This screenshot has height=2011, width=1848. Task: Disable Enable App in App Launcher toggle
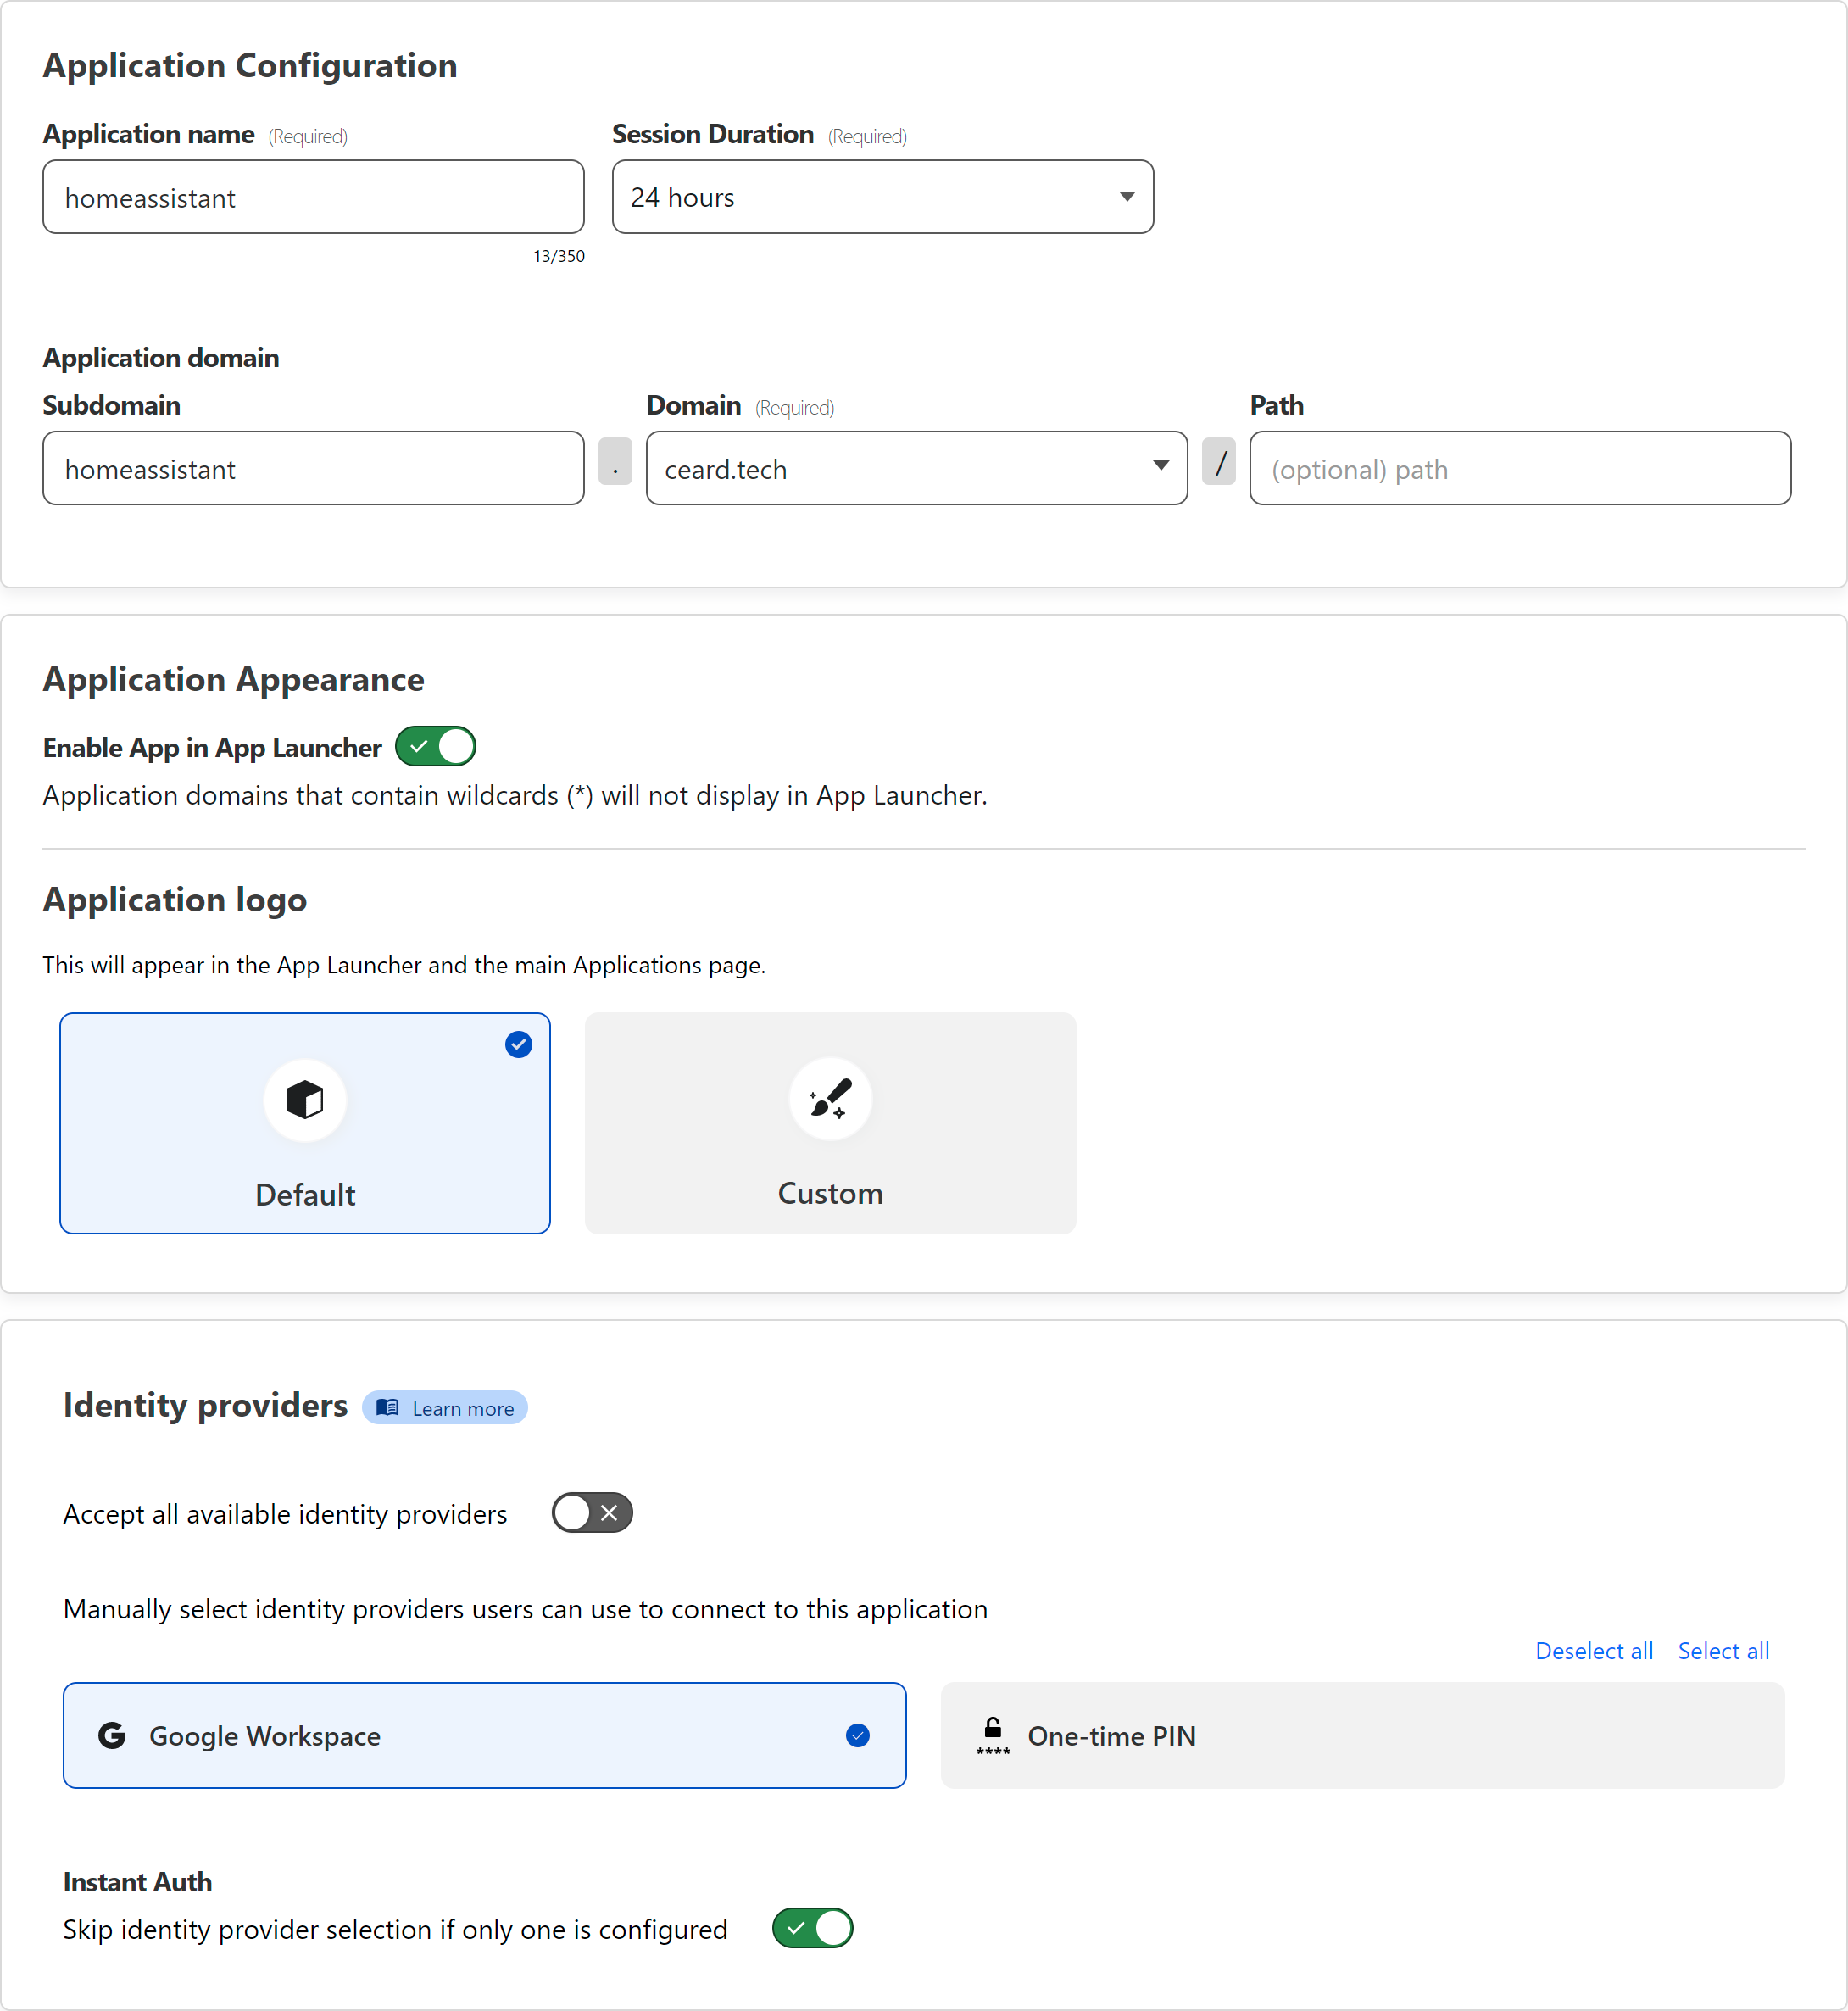(x=435, y=746)
